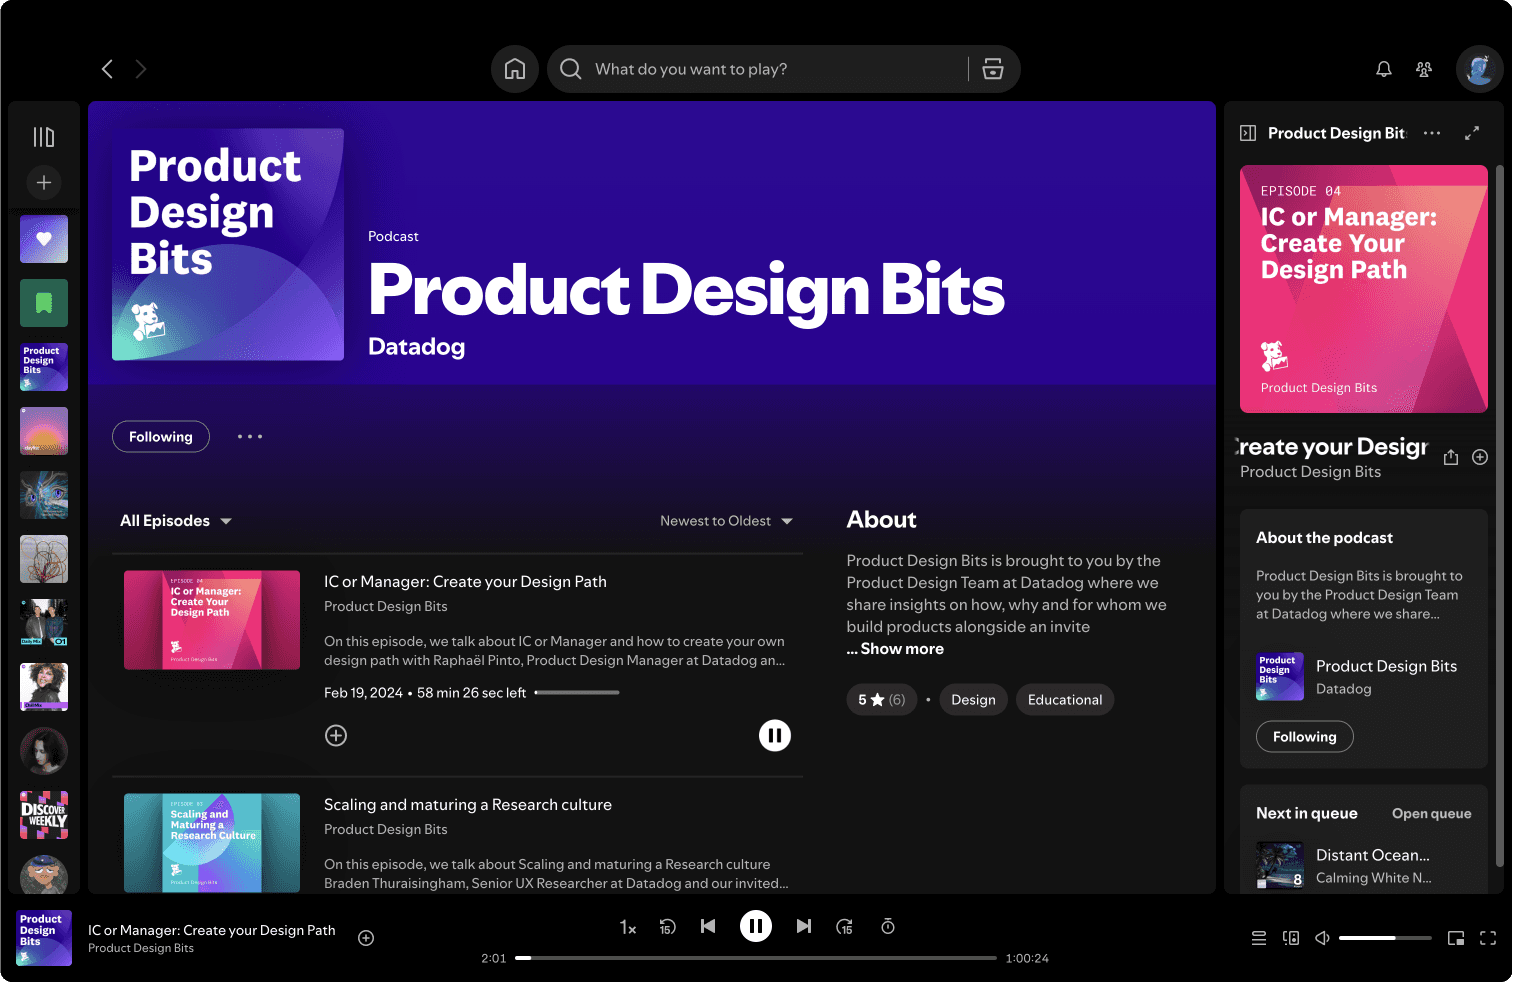Open Product Design Bits link in podcast card
This screenshot has height=982, width=1513.
click(x=1386, y=666)
